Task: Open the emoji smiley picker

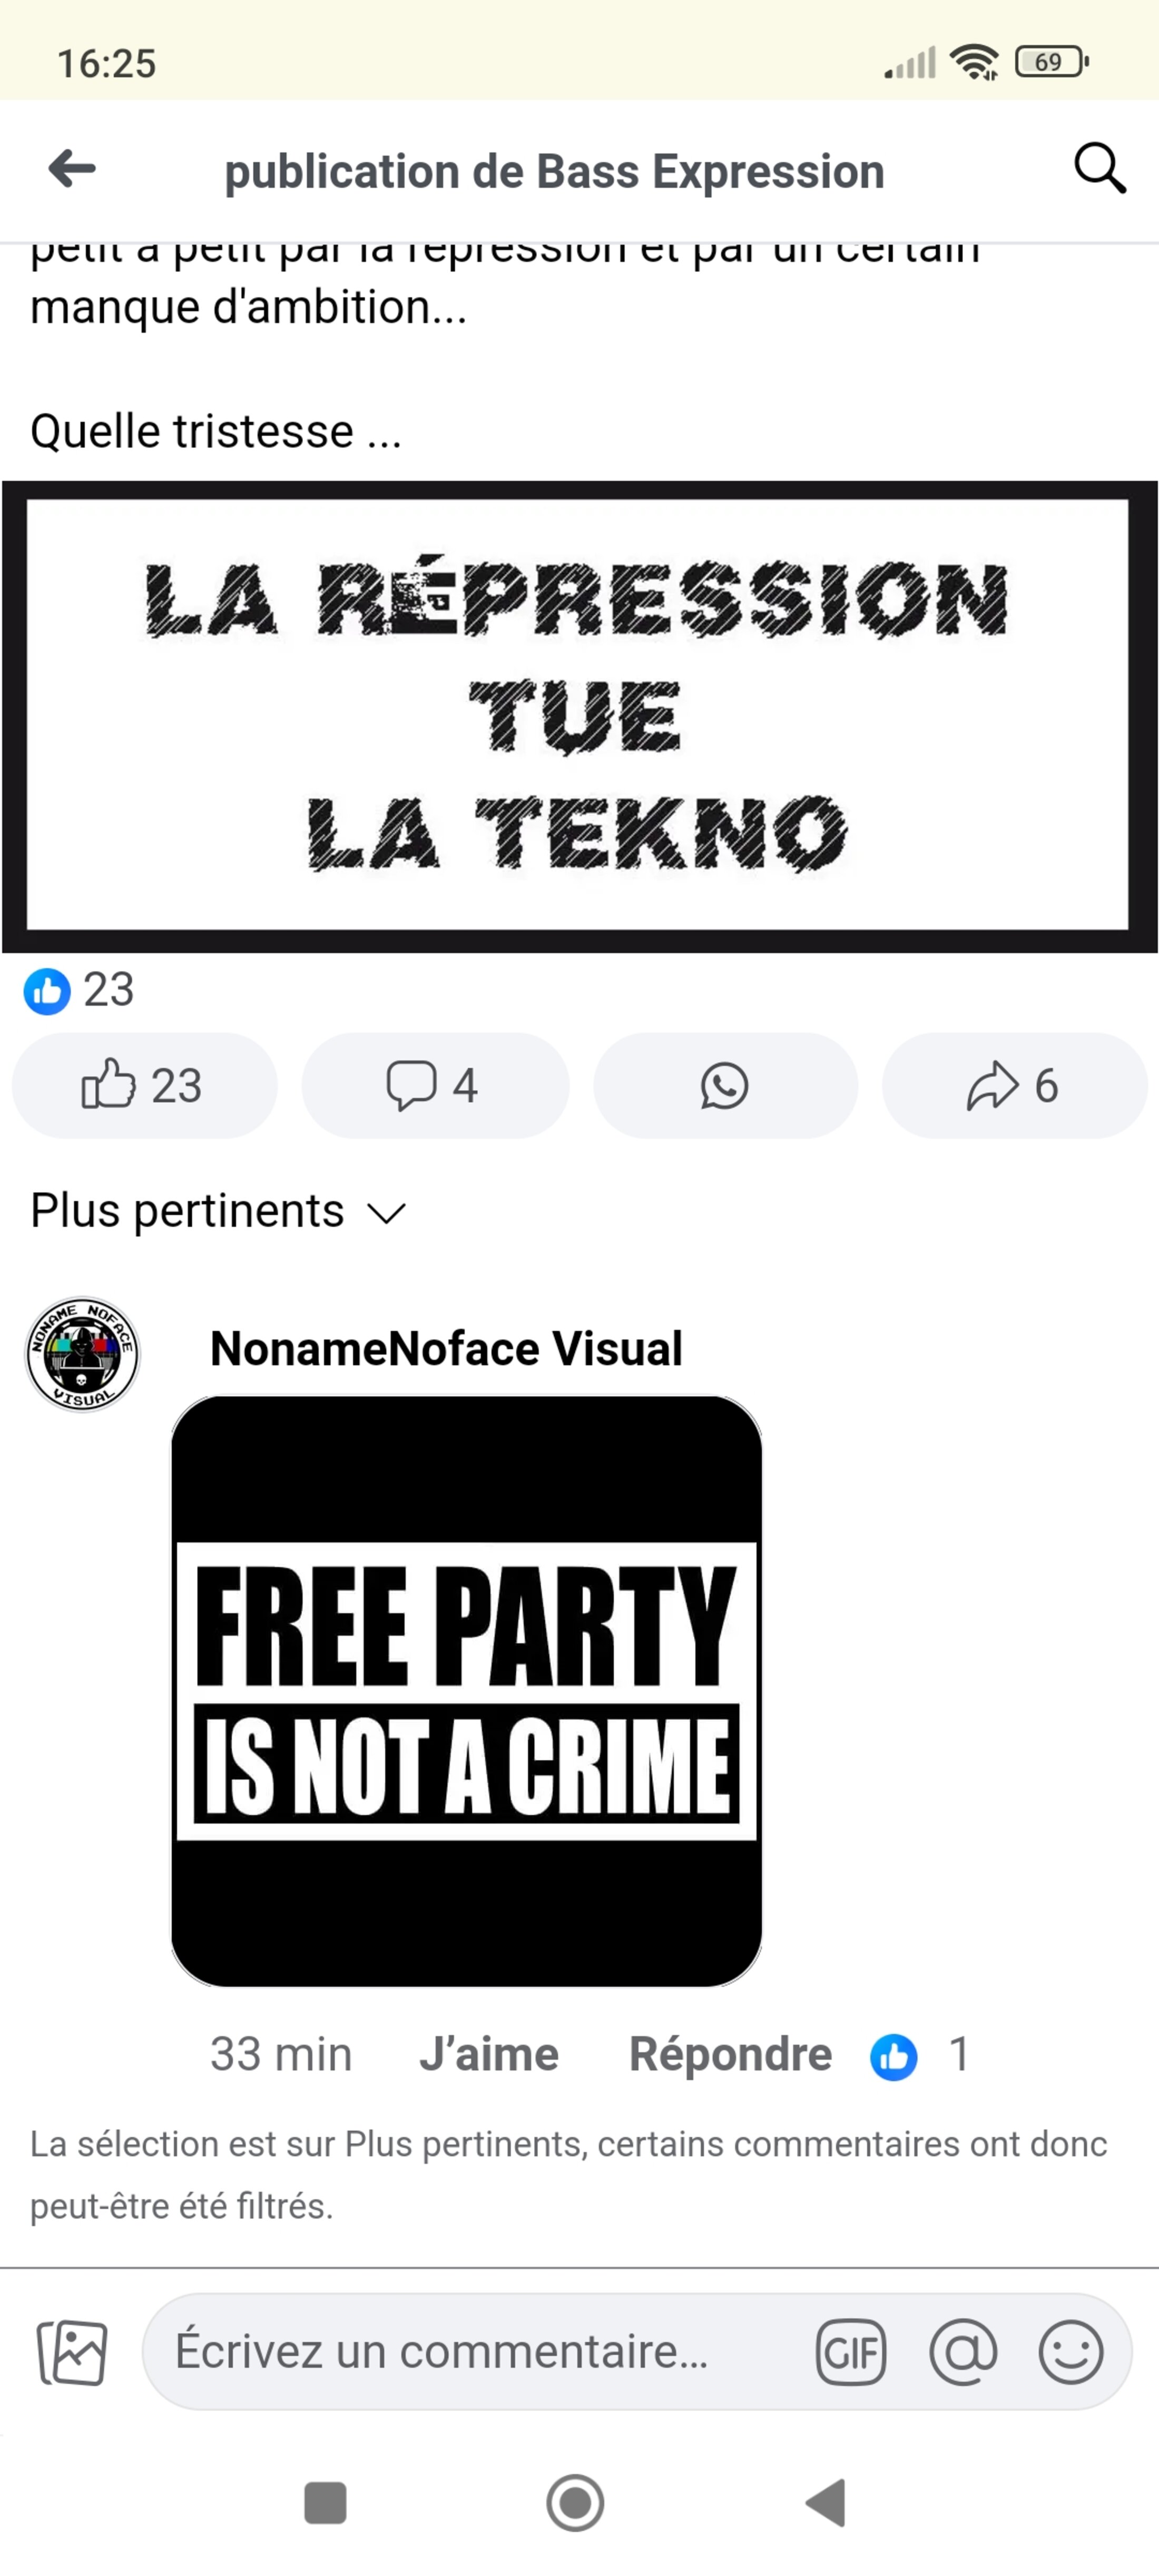Action: tap(1071, 2352)
